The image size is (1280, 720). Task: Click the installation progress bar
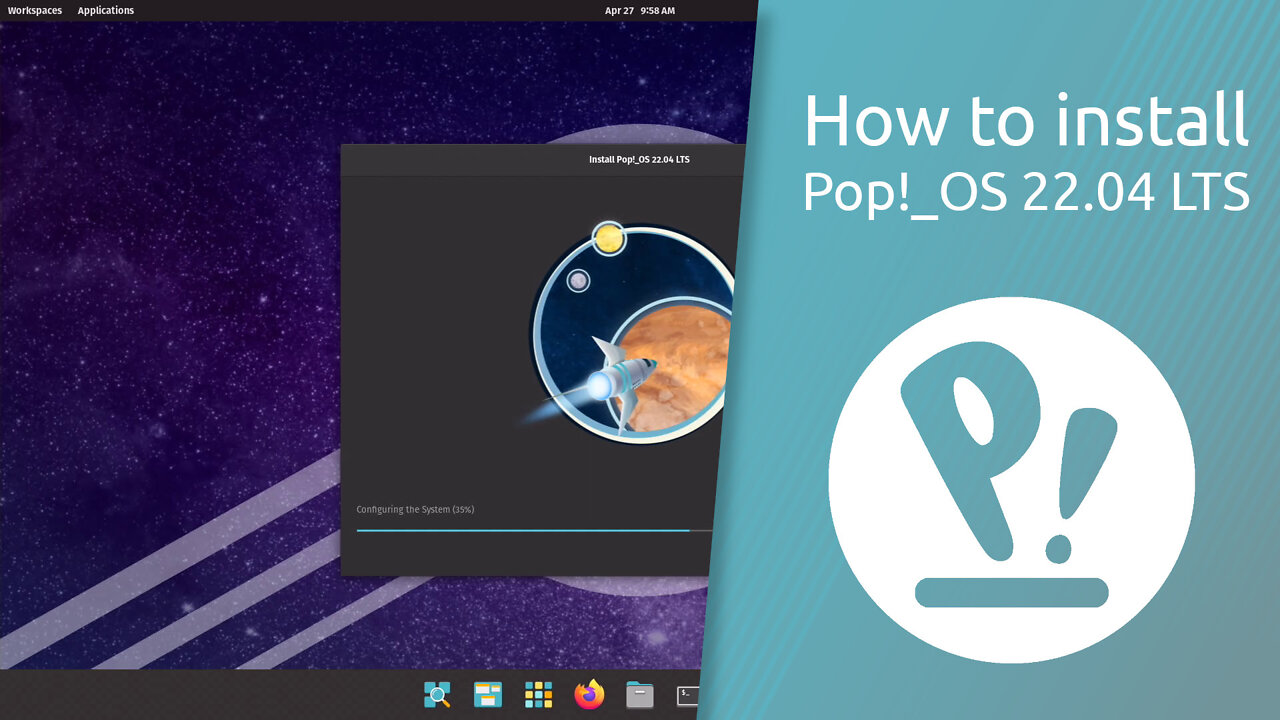coord(535,530)
